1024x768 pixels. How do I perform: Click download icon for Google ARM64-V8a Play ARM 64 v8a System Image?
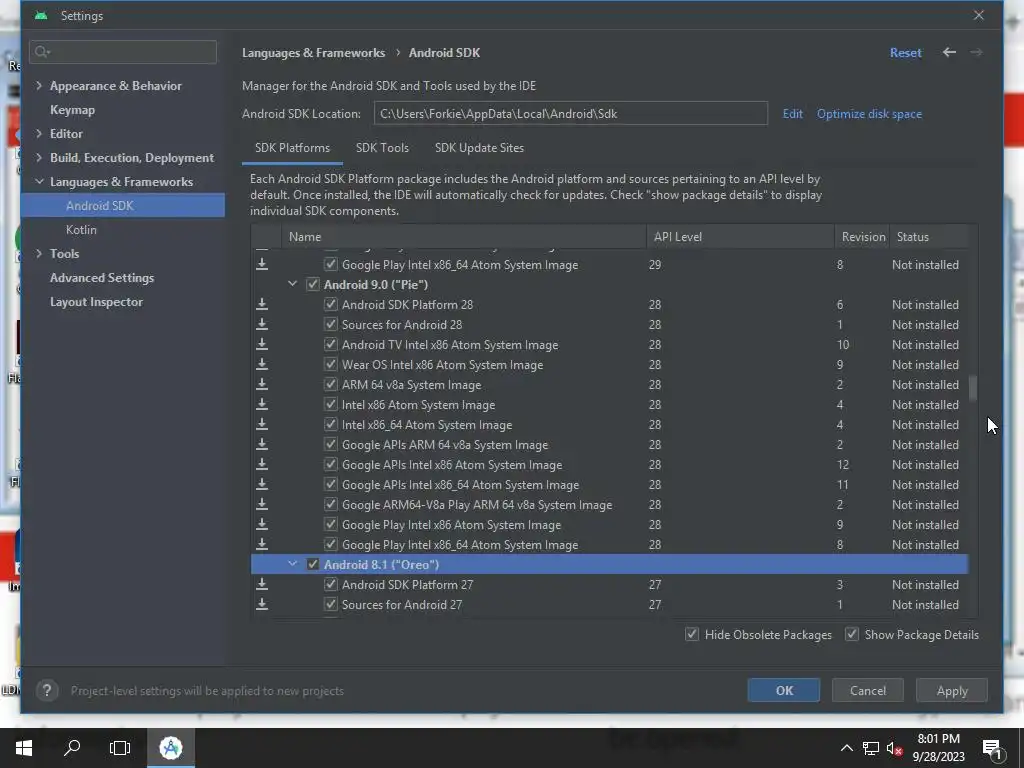tap(262, 505)
